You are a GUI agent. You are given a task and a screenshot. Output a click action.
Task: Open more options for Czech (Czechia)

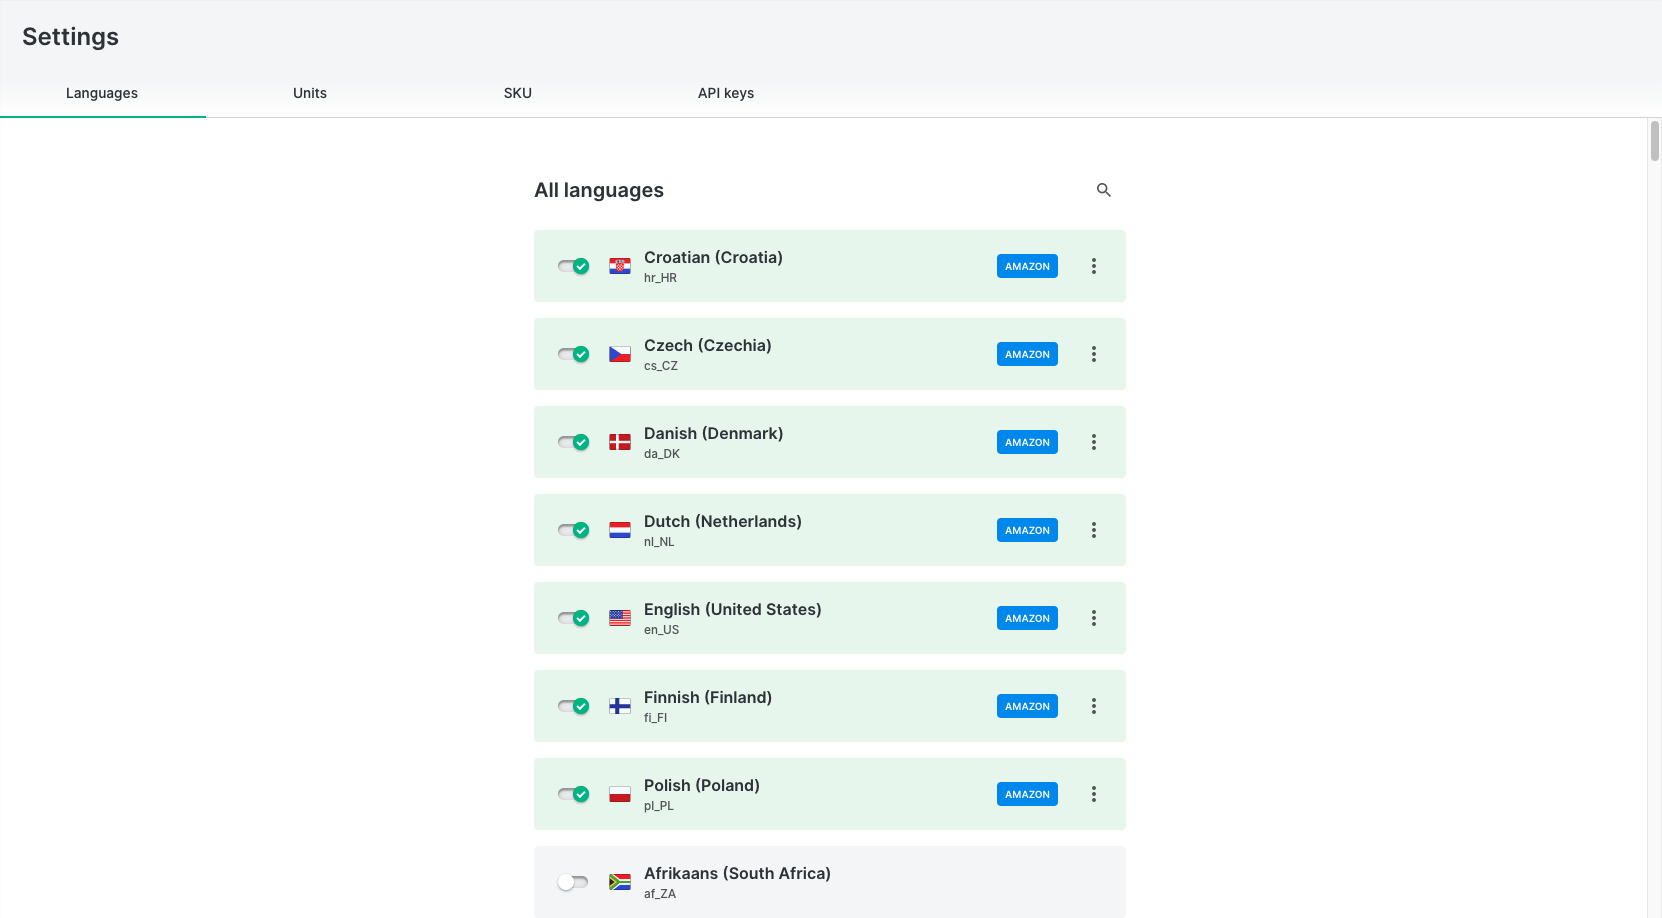1094,354
